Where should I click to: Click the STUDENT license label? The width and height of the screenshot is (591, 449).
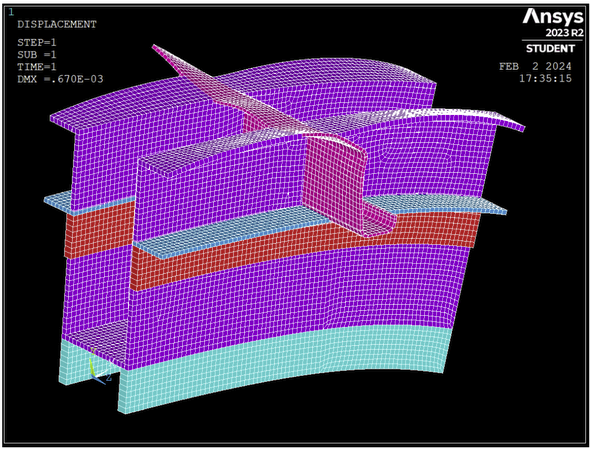coord(550,49)
